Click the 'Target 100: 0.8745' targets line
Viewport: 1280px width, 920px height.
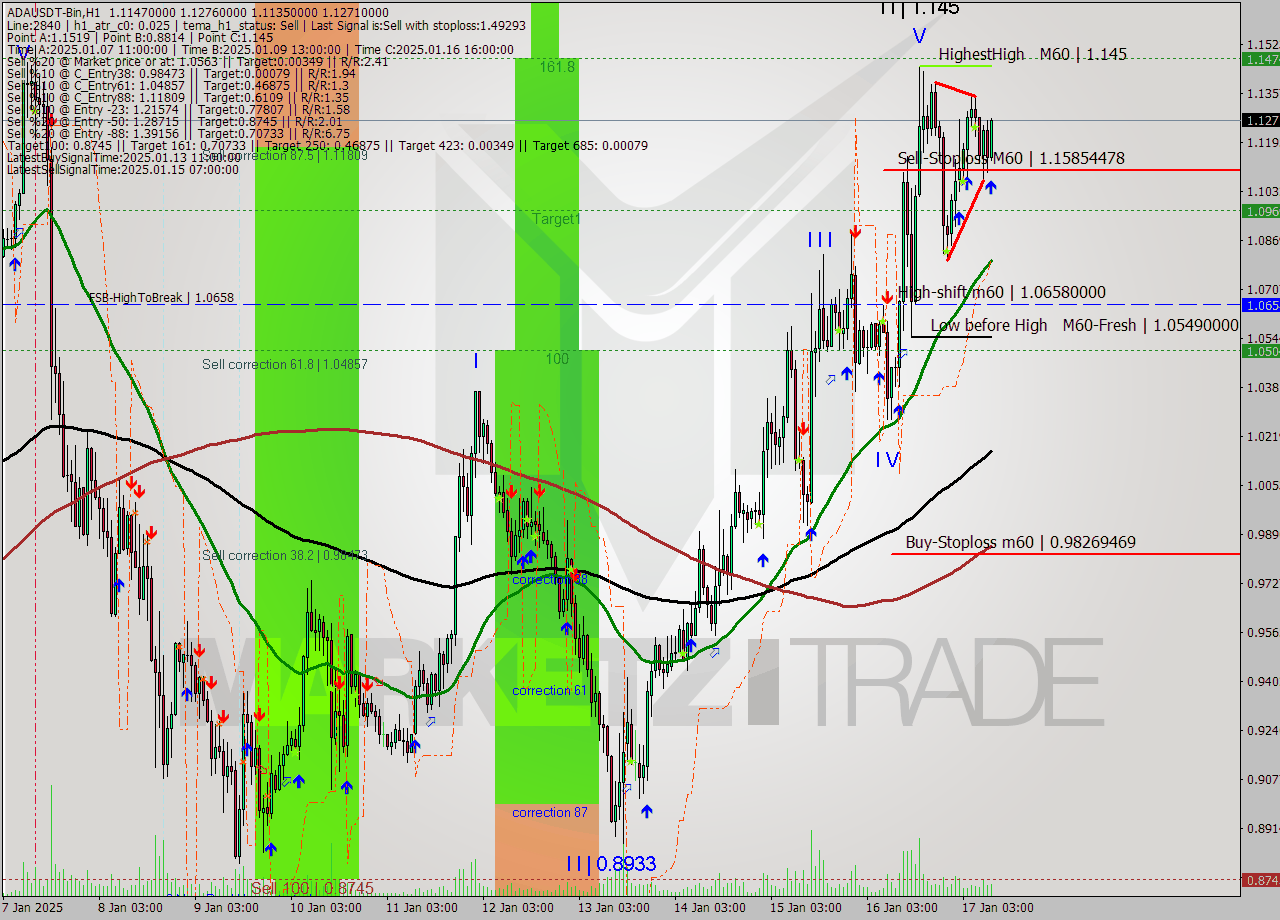(x=327, y=145)
